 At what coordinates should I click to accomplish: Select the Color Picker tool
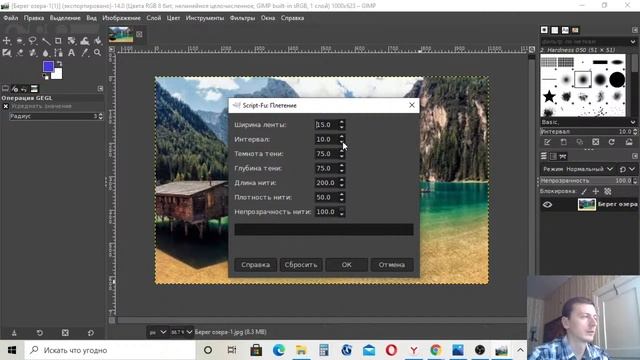[x=85, y=53]
